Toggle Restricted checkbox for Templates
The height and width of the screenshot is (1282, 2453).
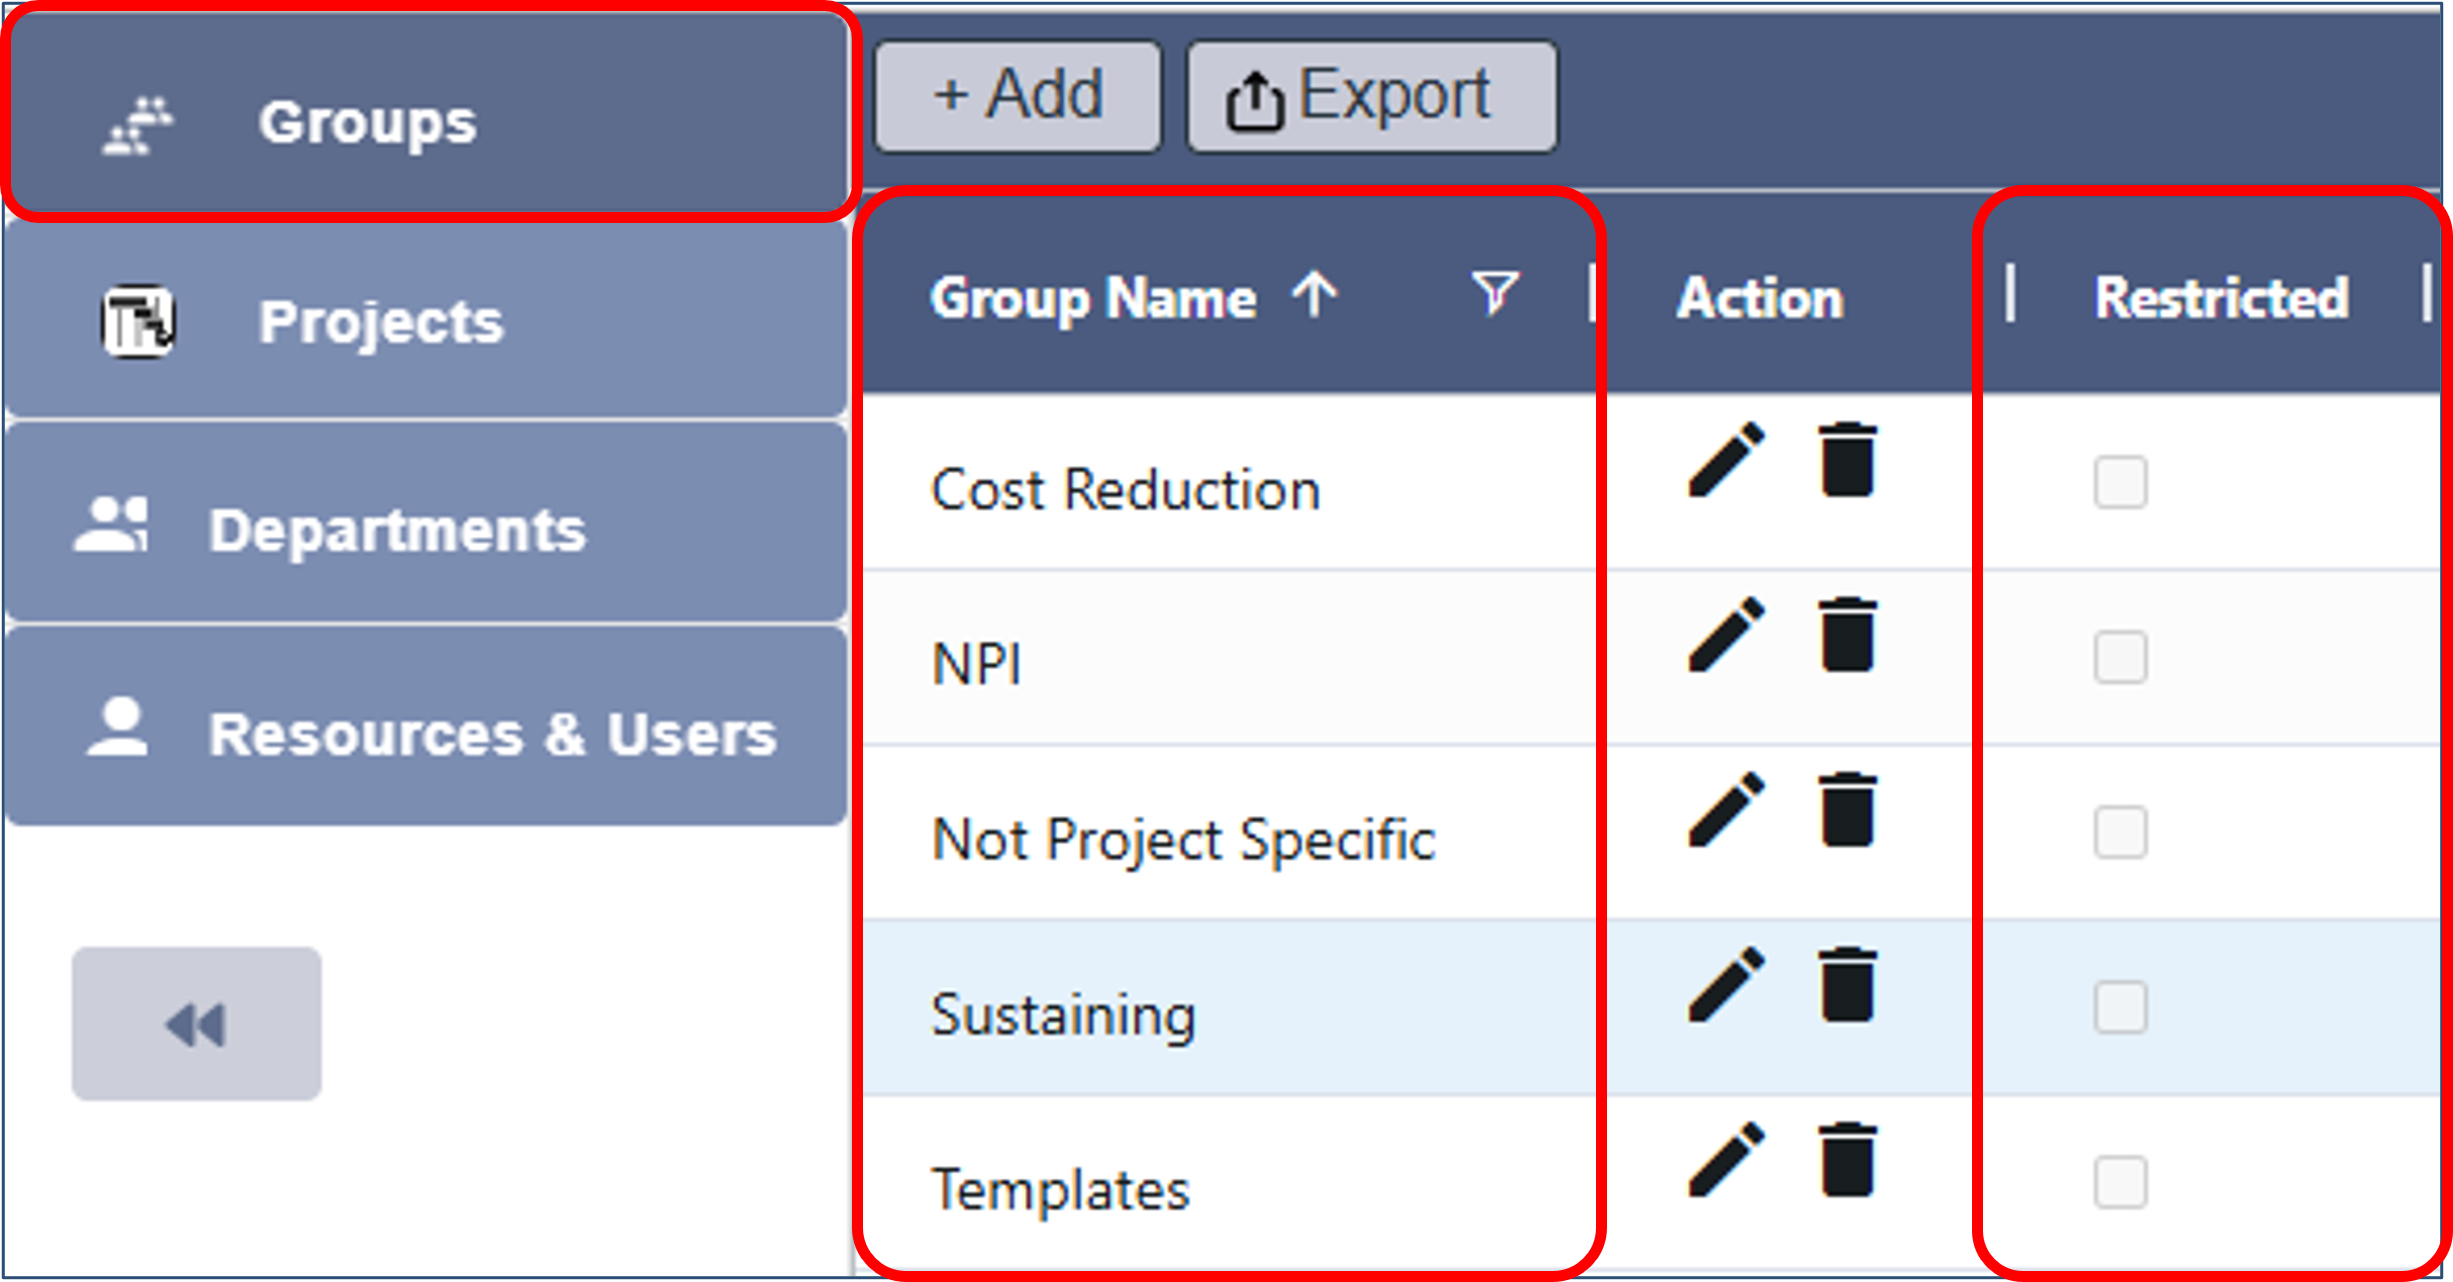pos(2120,1182)
